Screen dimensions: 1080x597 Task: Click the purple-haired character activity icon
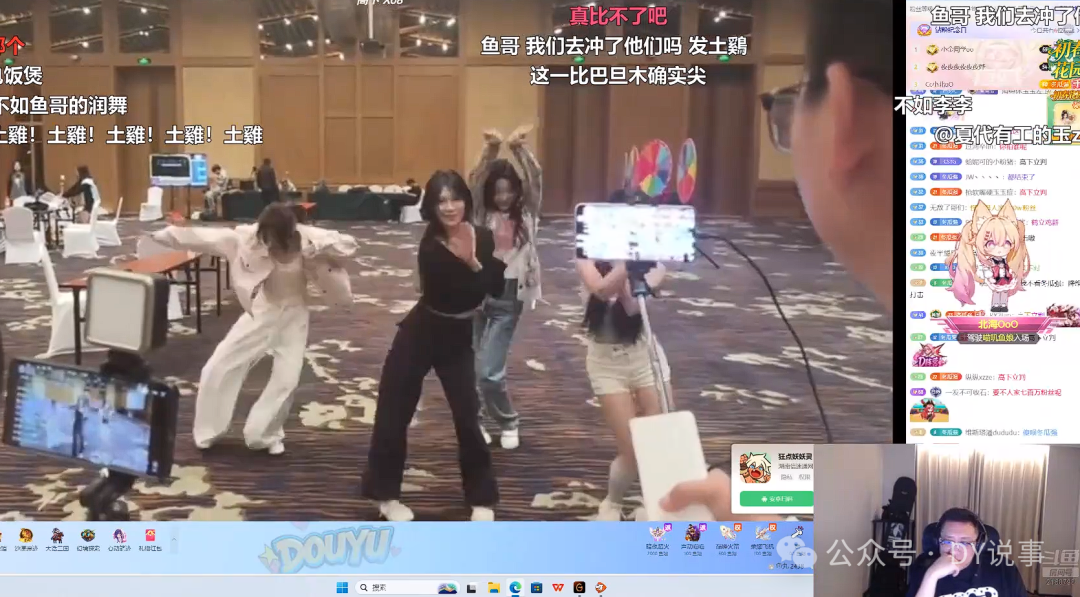[119, 536]
